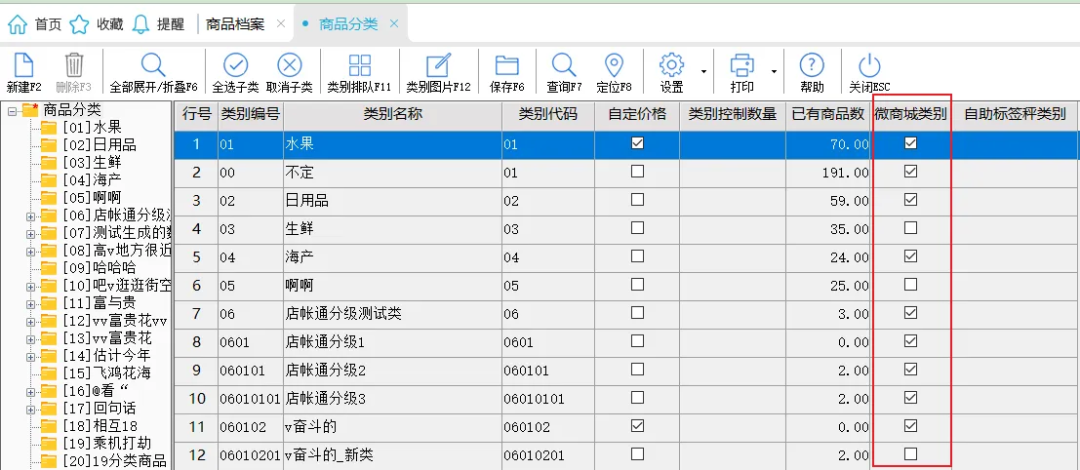Expand the [06]店帐通分级 tree node
The image size is (1080, 470).
[30, 215]
